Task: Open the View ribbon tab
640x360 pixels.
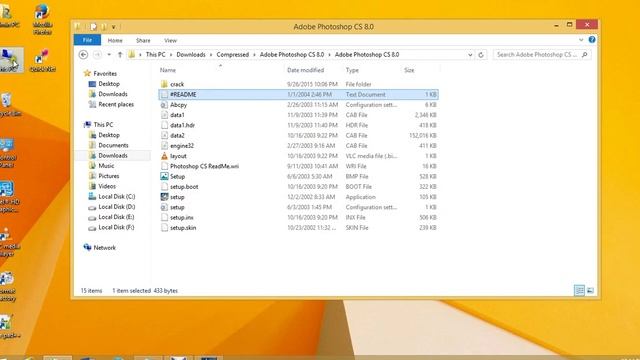Action: [x=171, y=40]
